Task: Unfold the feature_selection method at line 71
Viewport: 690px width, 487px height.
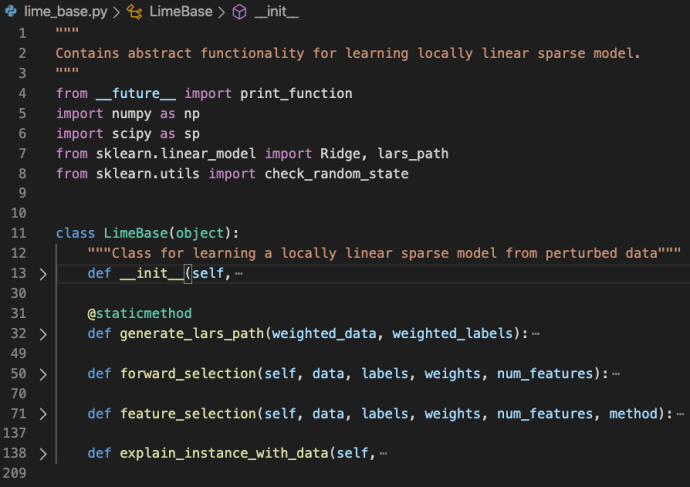Action: pyautogui.click(x=42, y=414)
